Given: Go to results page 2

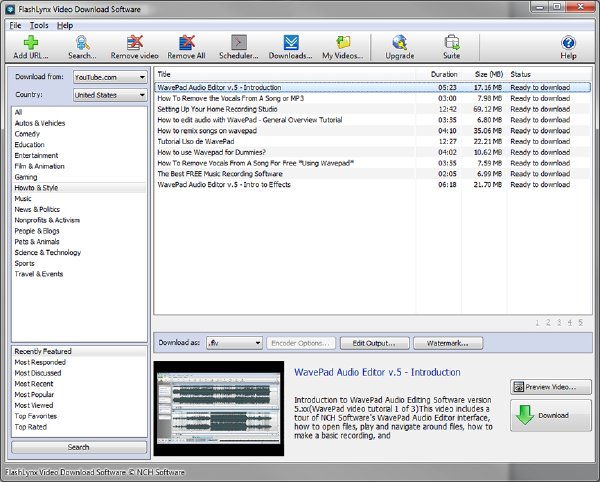Looking at the screenshot, I should click(x=548, y=323).
